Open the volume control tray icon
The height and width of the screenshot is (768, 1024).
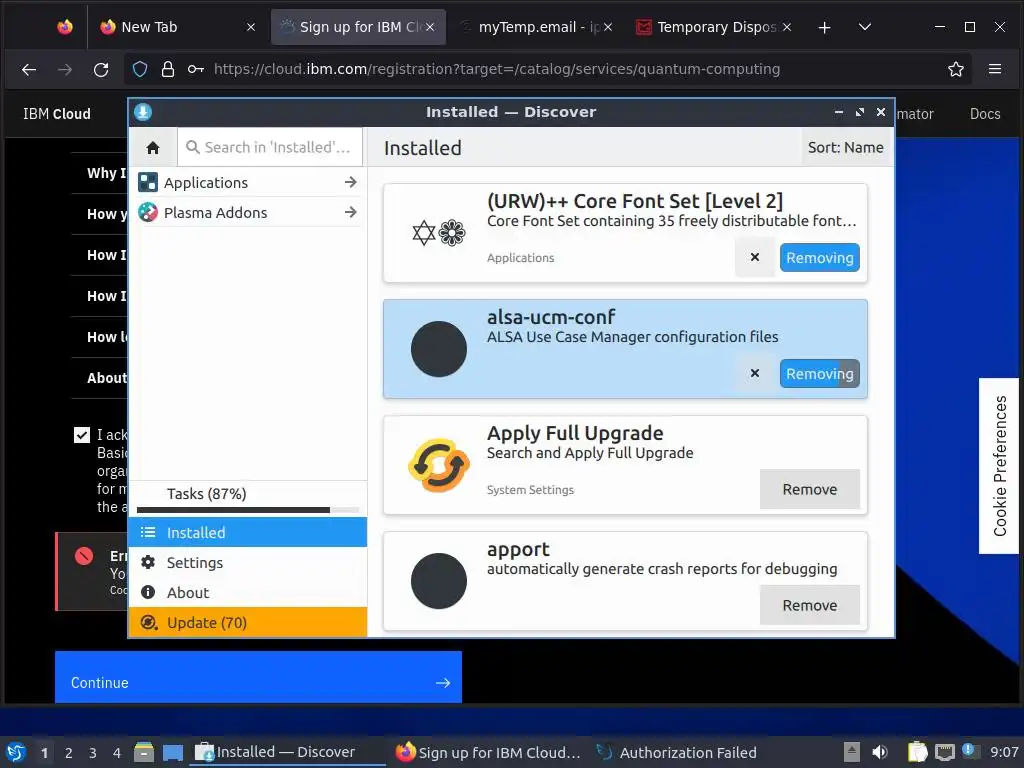coord(880,752)
